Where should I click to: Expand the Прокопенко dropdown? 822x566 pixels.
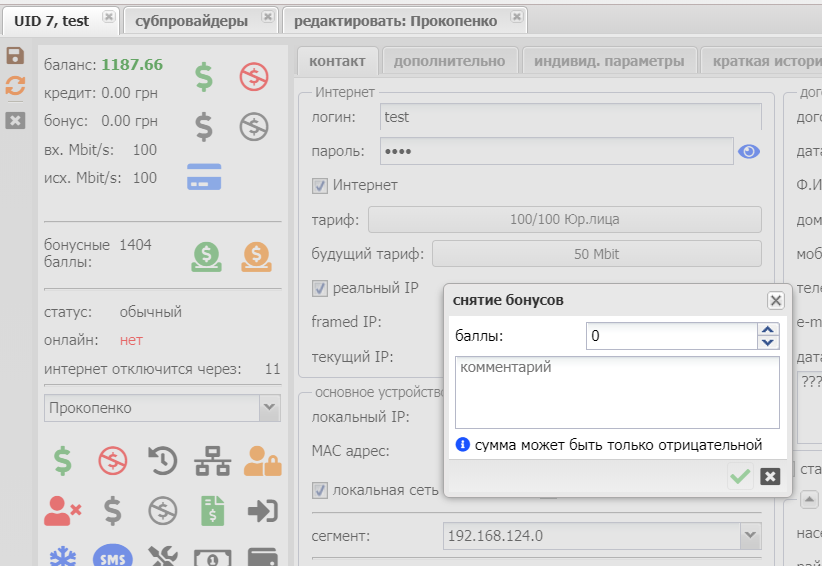(x=269, y=408)
